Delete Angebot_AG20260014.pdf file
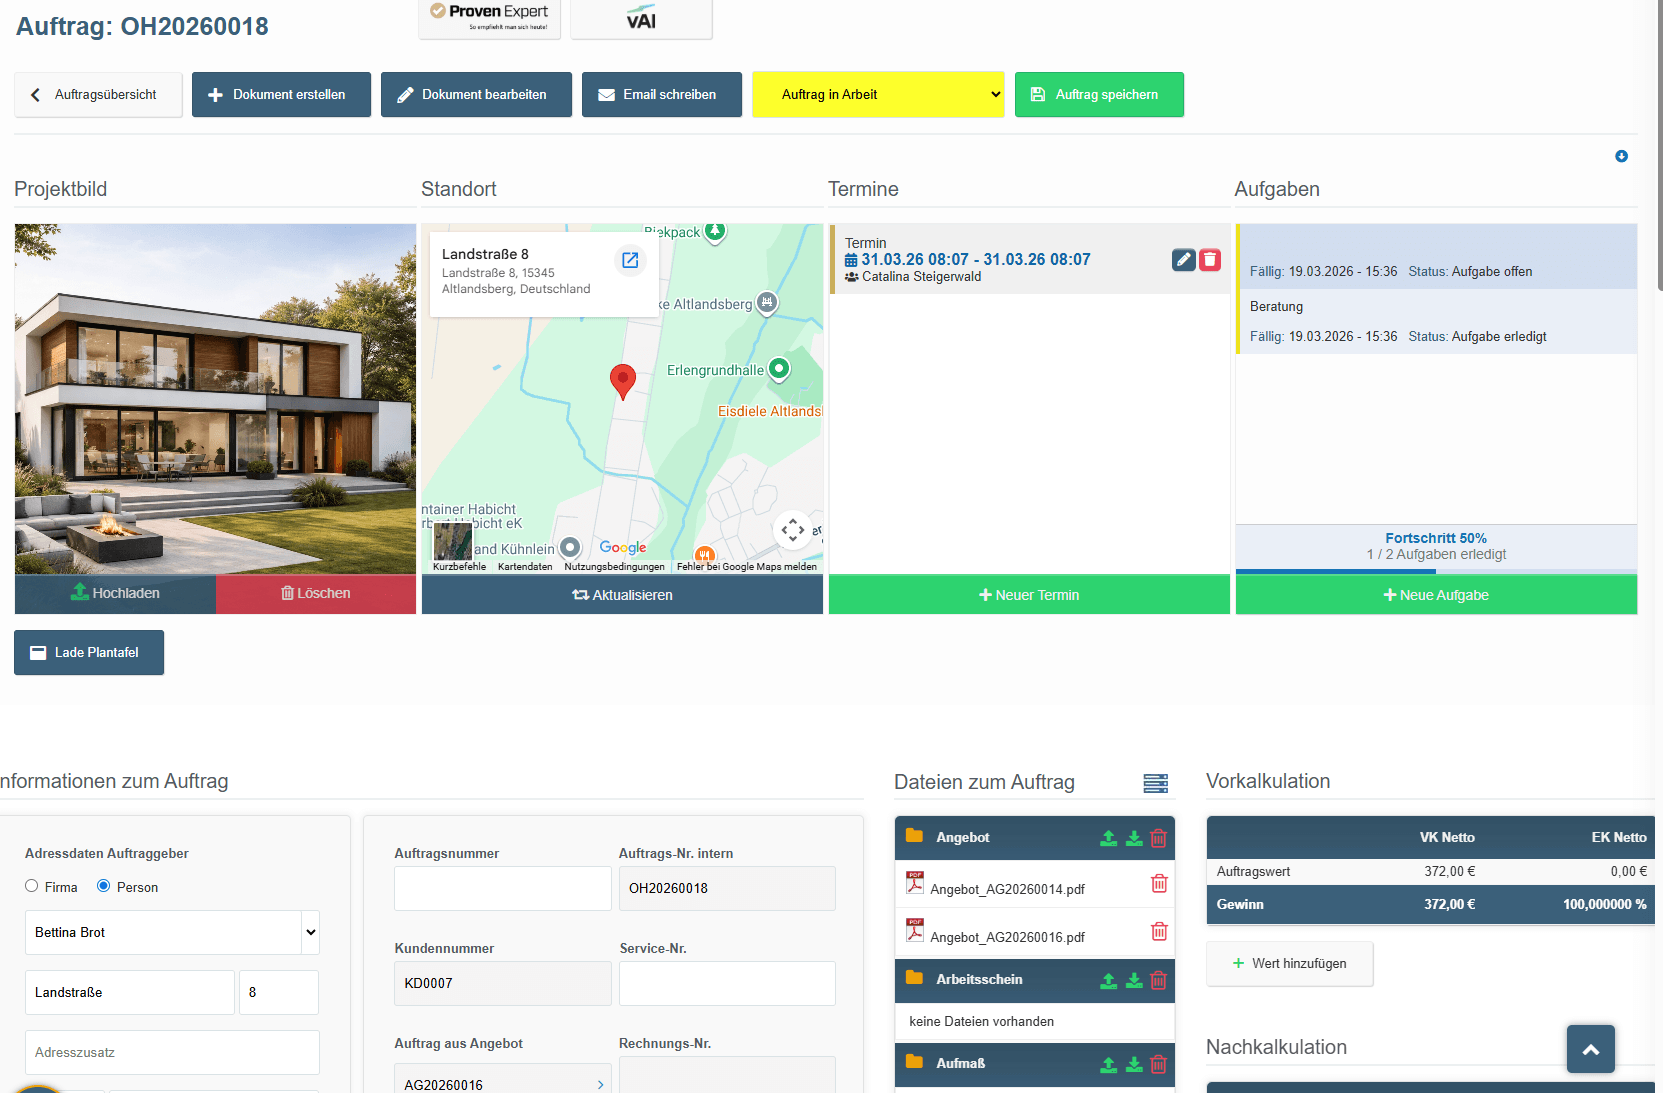1663x1093 pixels. coord(1159,884)
